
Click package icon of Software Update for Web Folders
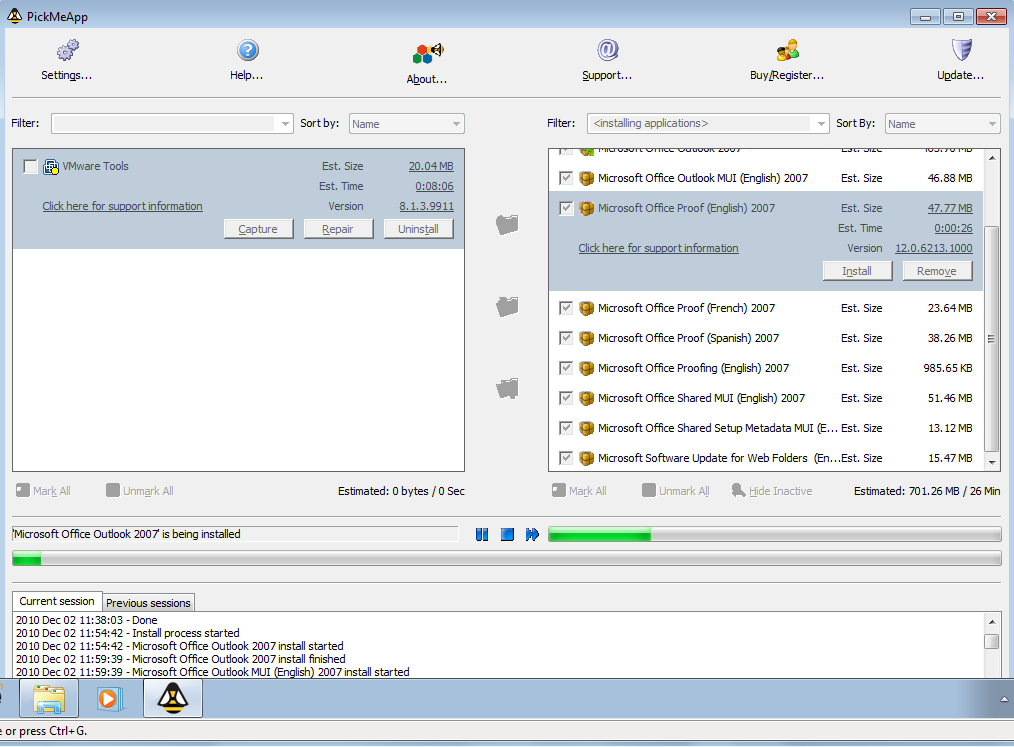tap(587, 458)
